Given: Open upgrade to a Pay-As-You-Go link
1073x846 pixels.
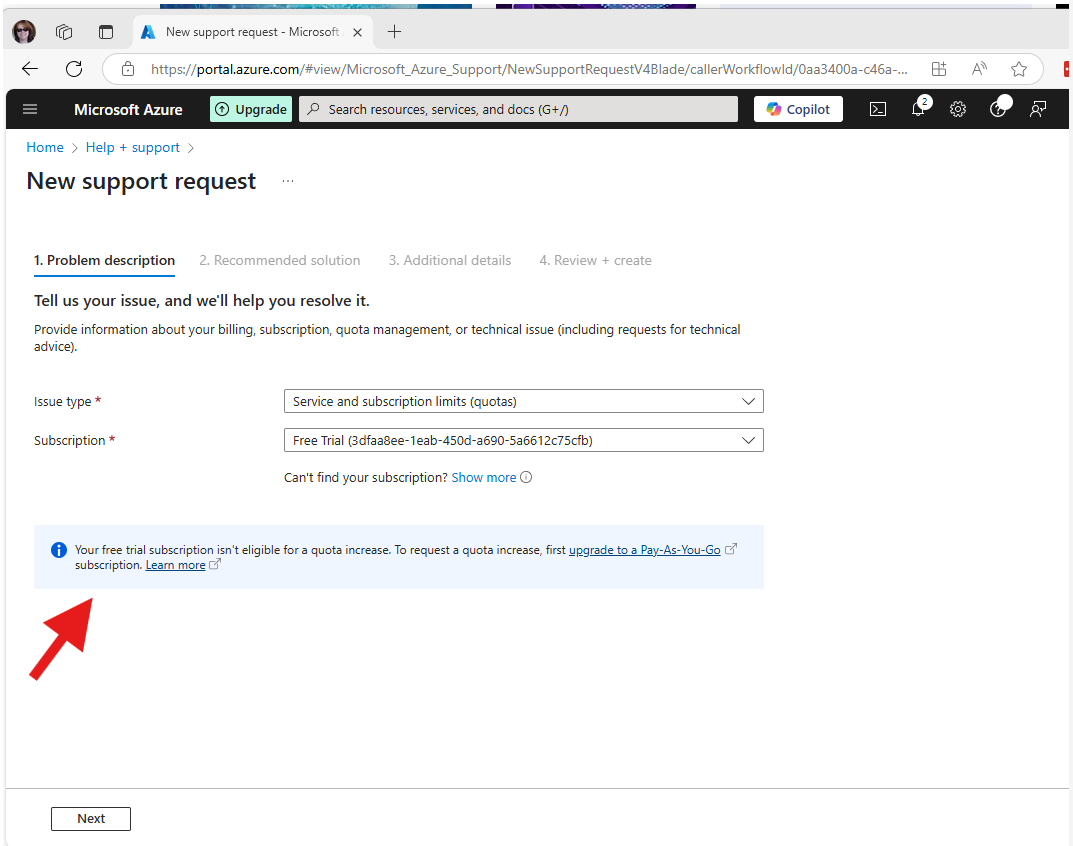Looking at the screenshot, I should coord(645,550).
